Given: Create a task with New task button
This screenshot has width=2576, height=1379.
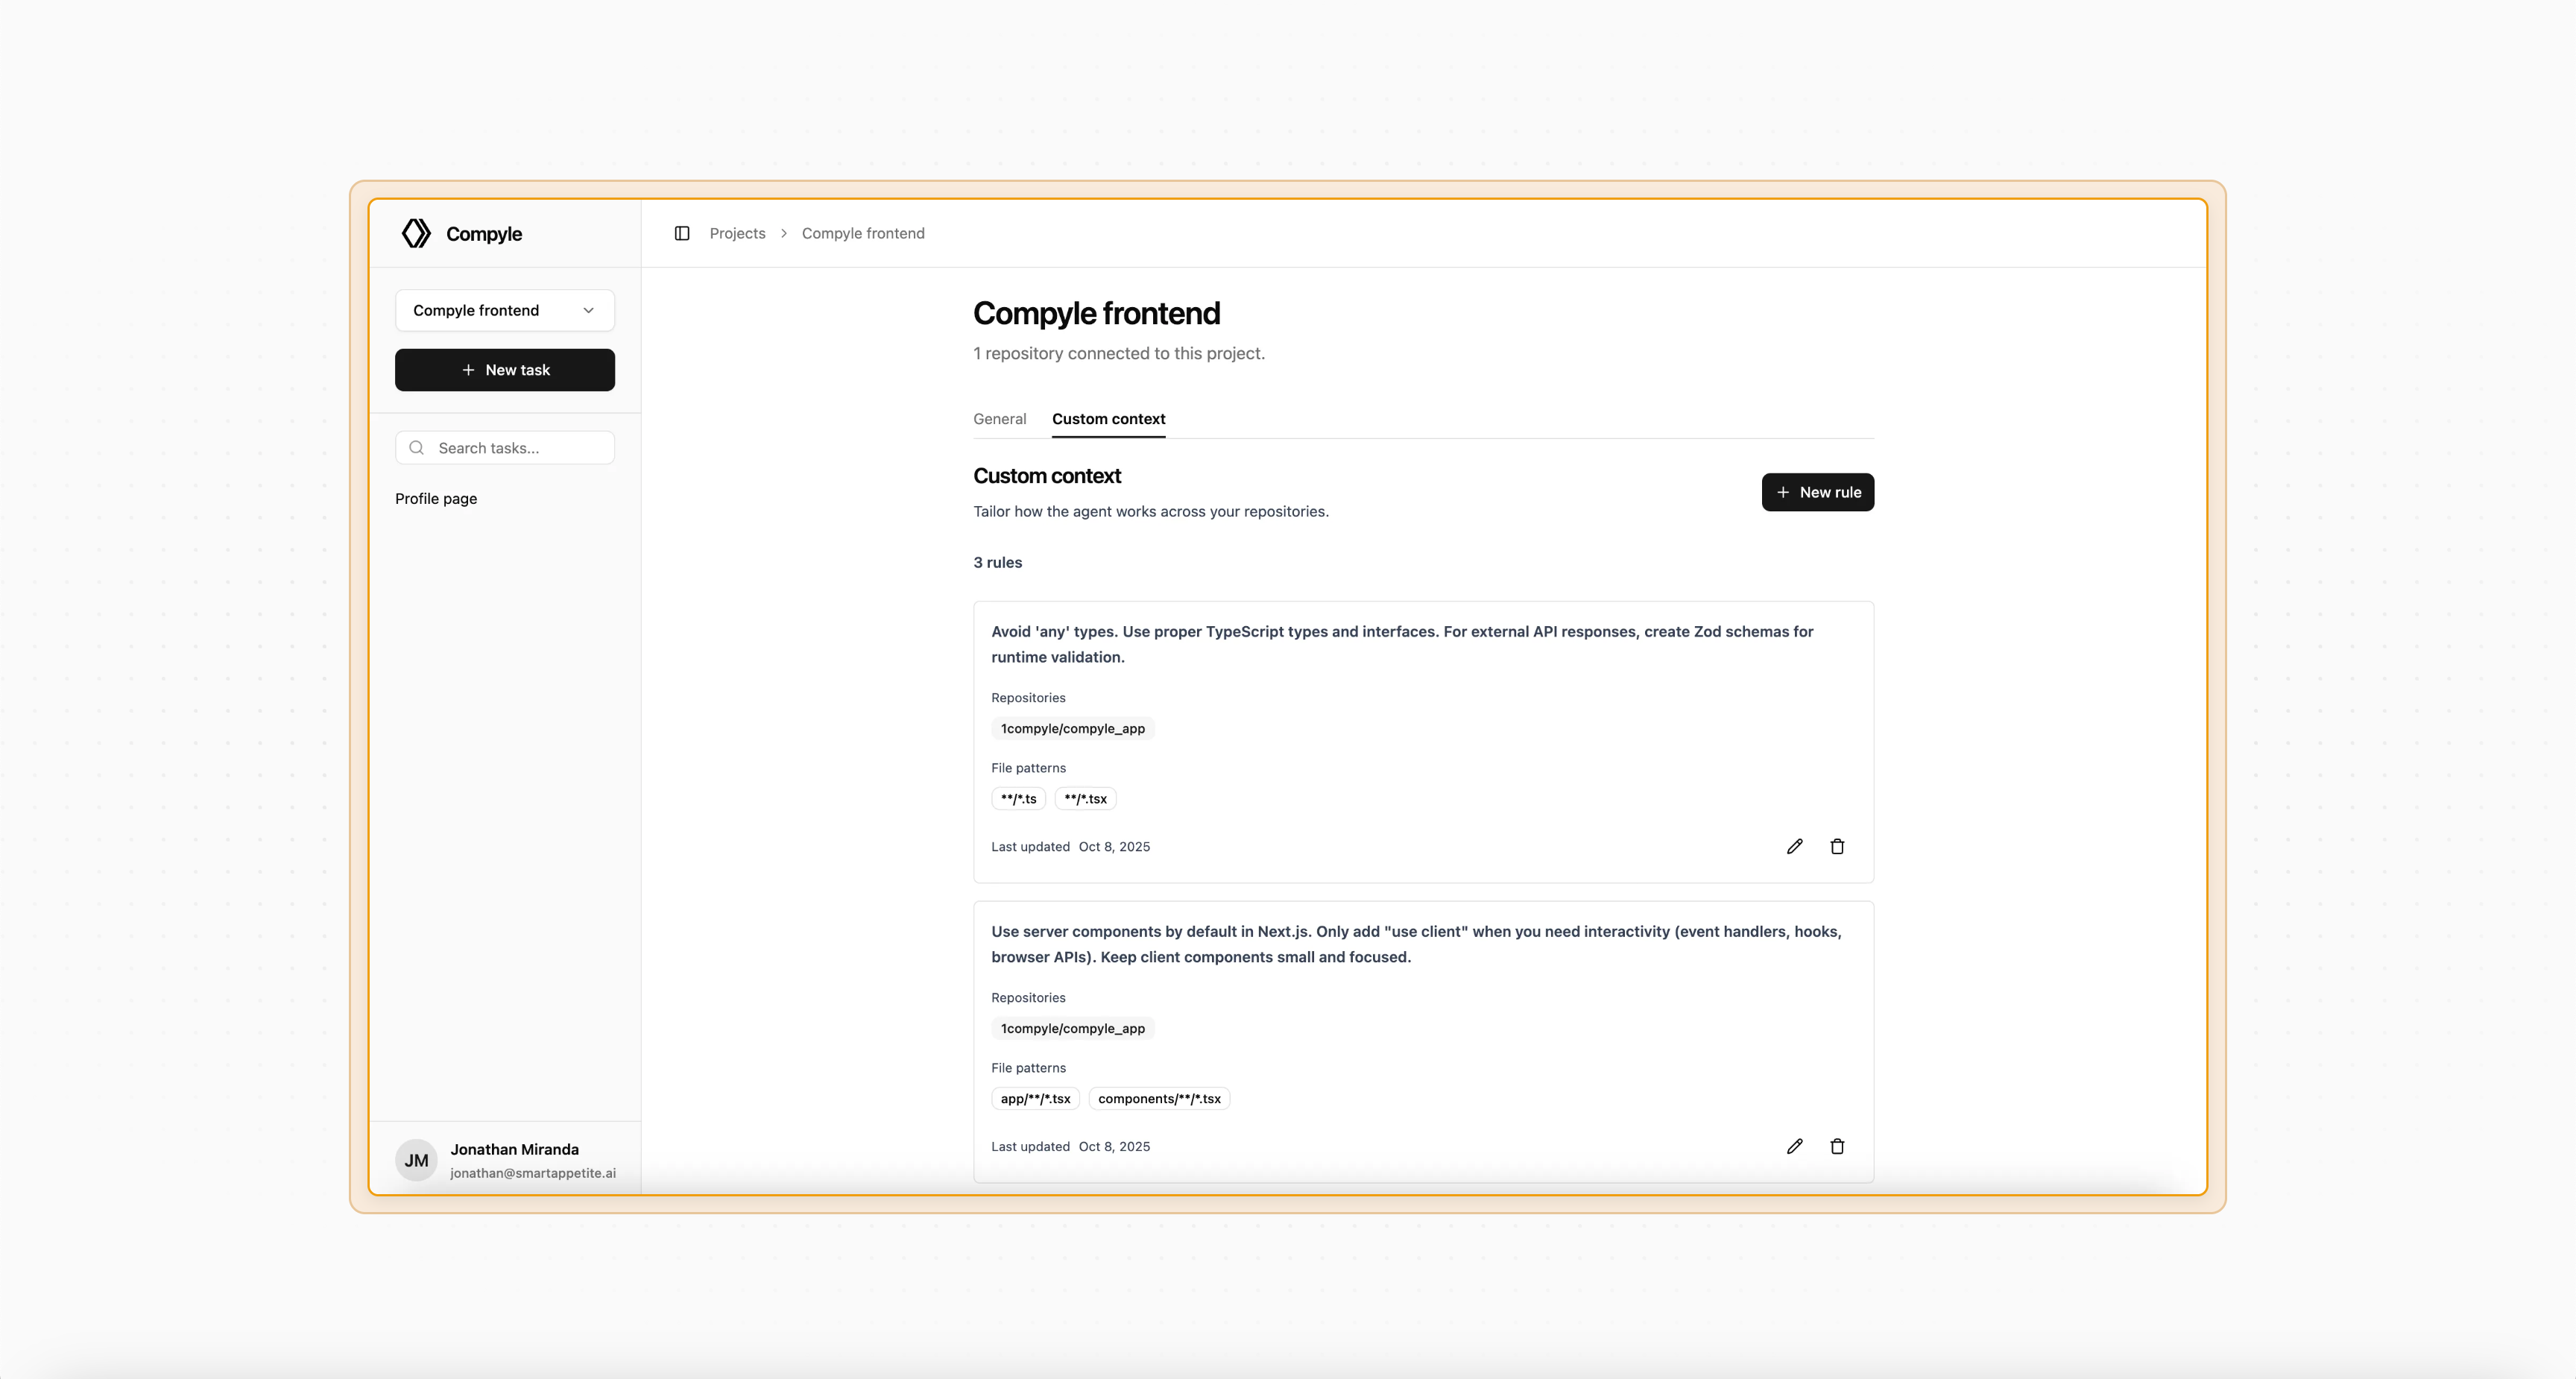Looking at the screenshot, I should [x=504, y=370].
